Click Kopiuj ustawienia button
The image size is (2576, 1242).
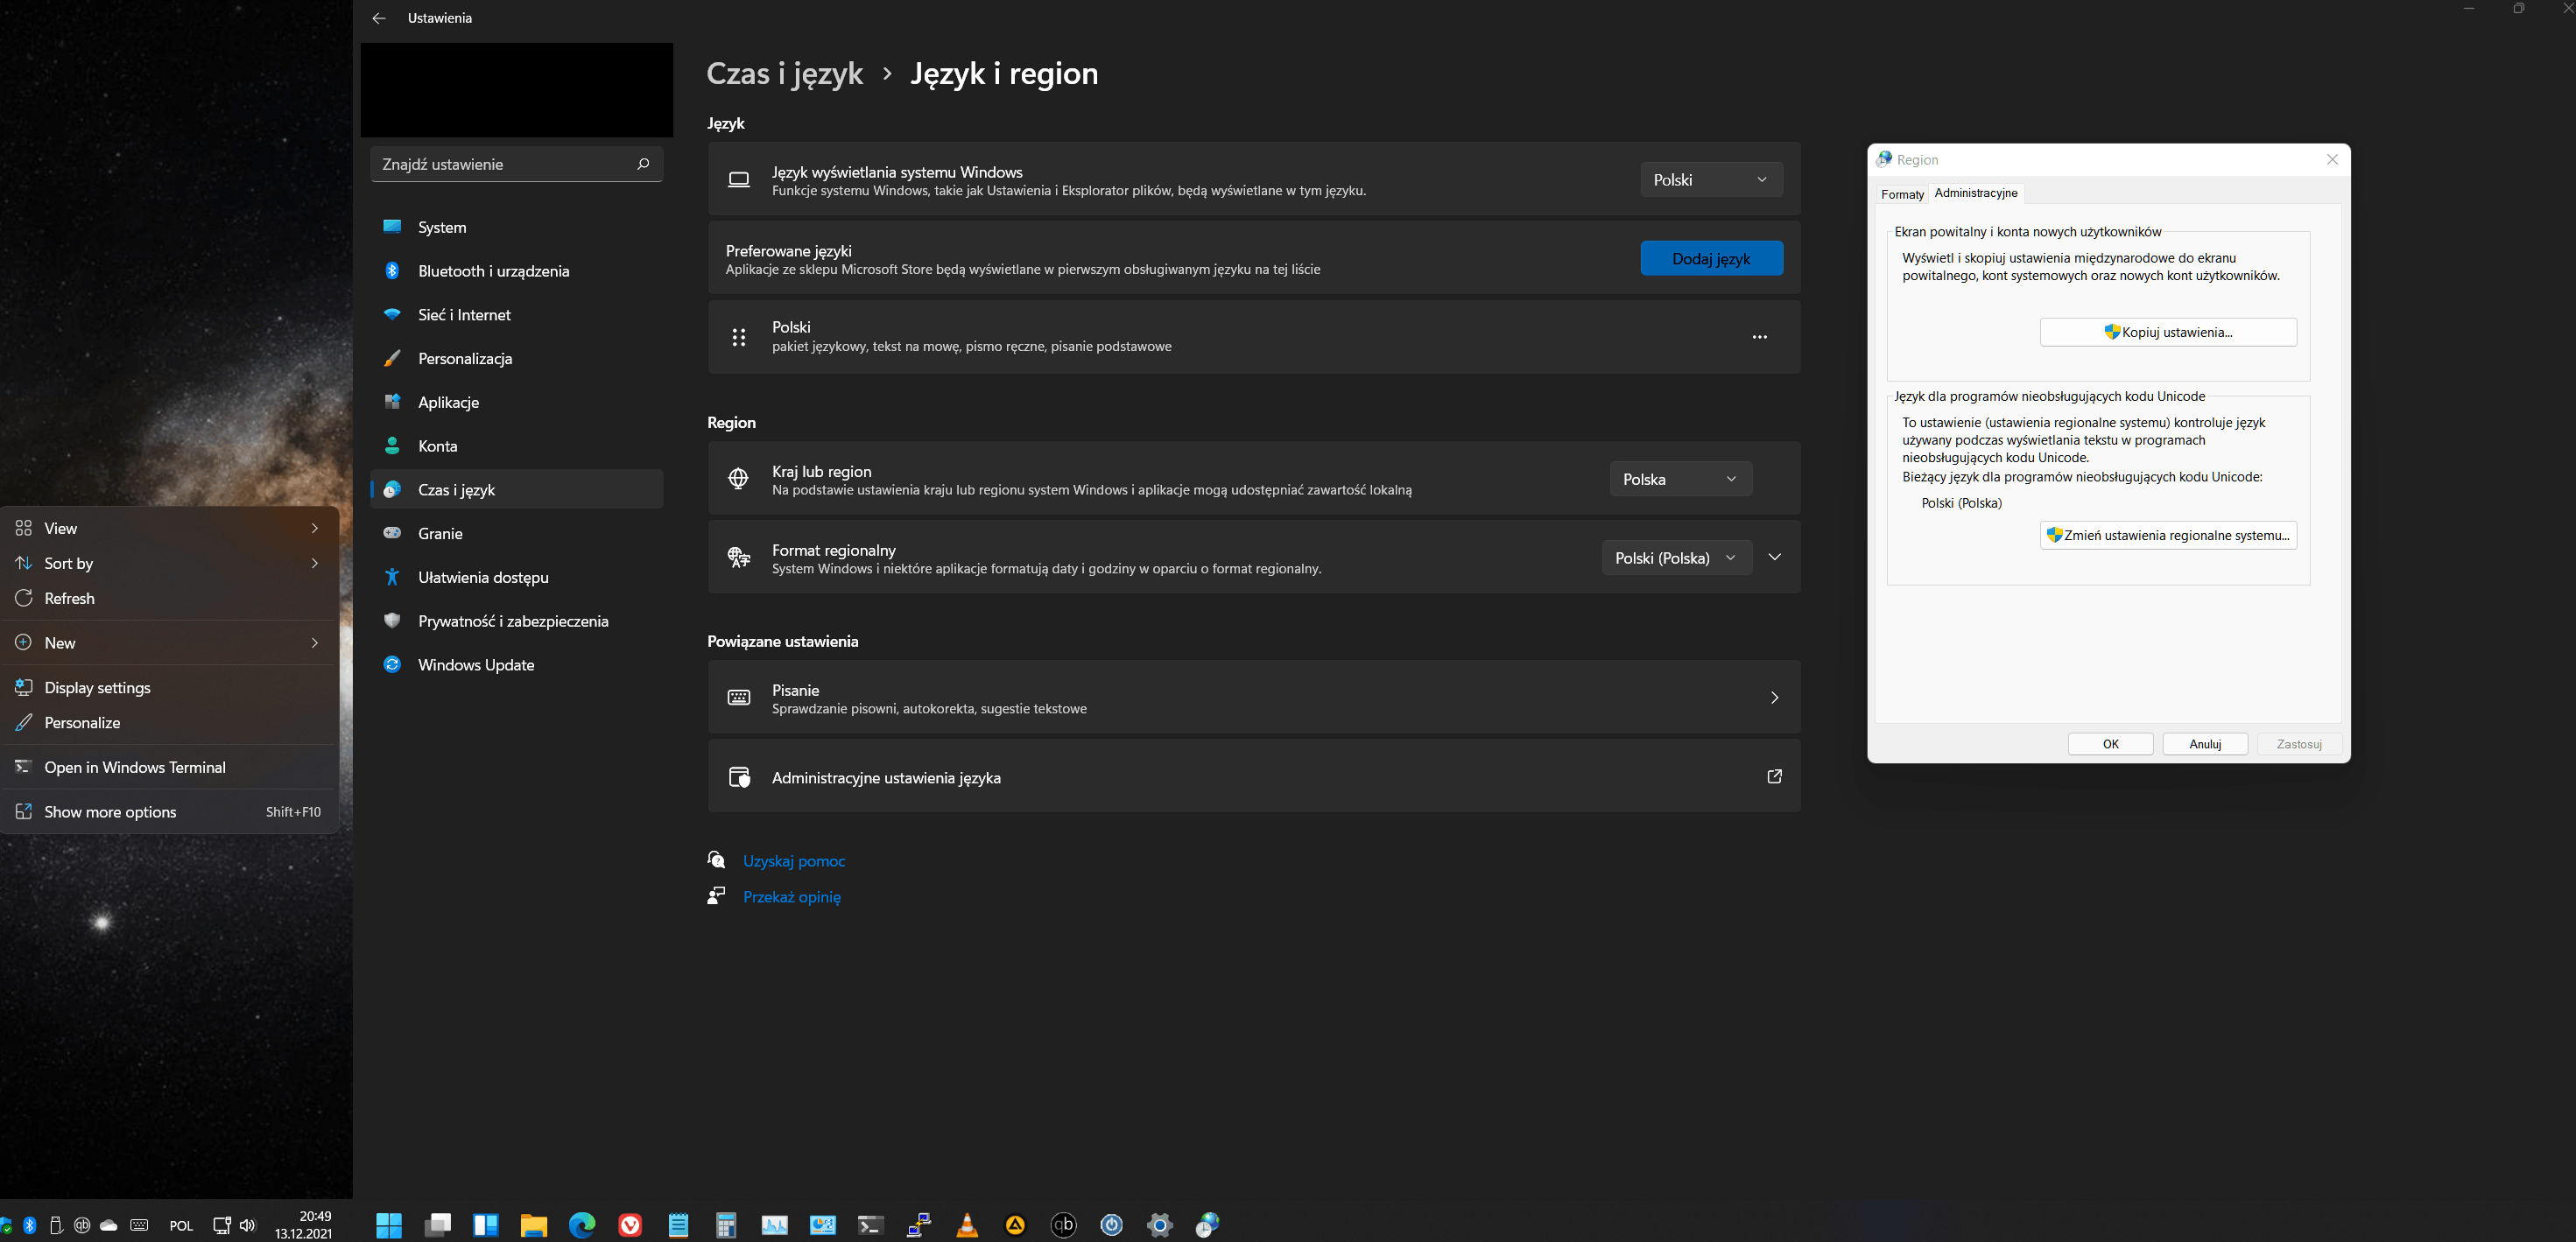pyautogui.click(x=2167, y=332)
